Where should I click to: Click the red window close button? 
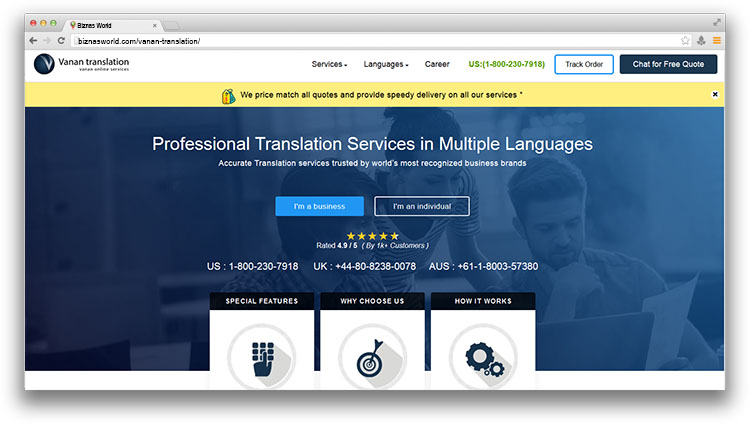pos(33,23)
